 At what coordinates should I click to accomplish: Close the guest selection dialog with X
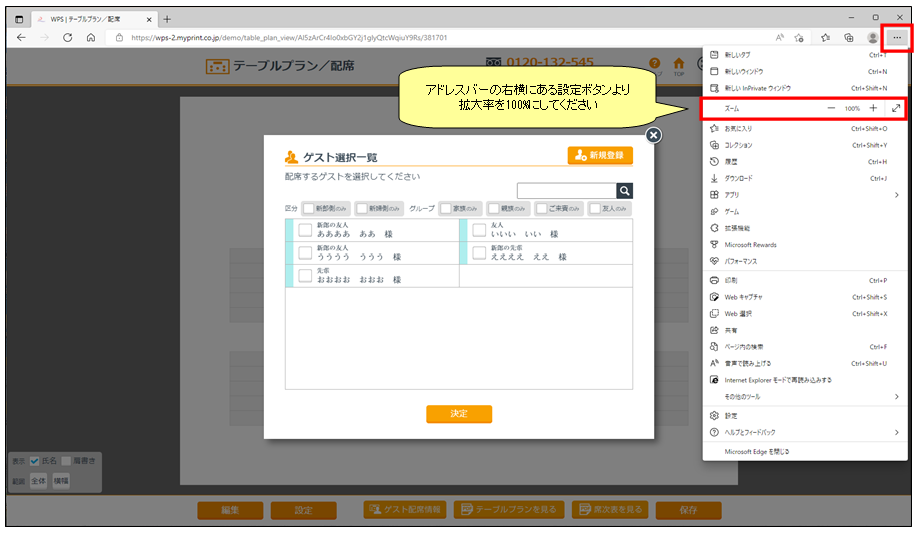(x=653, y=135)
